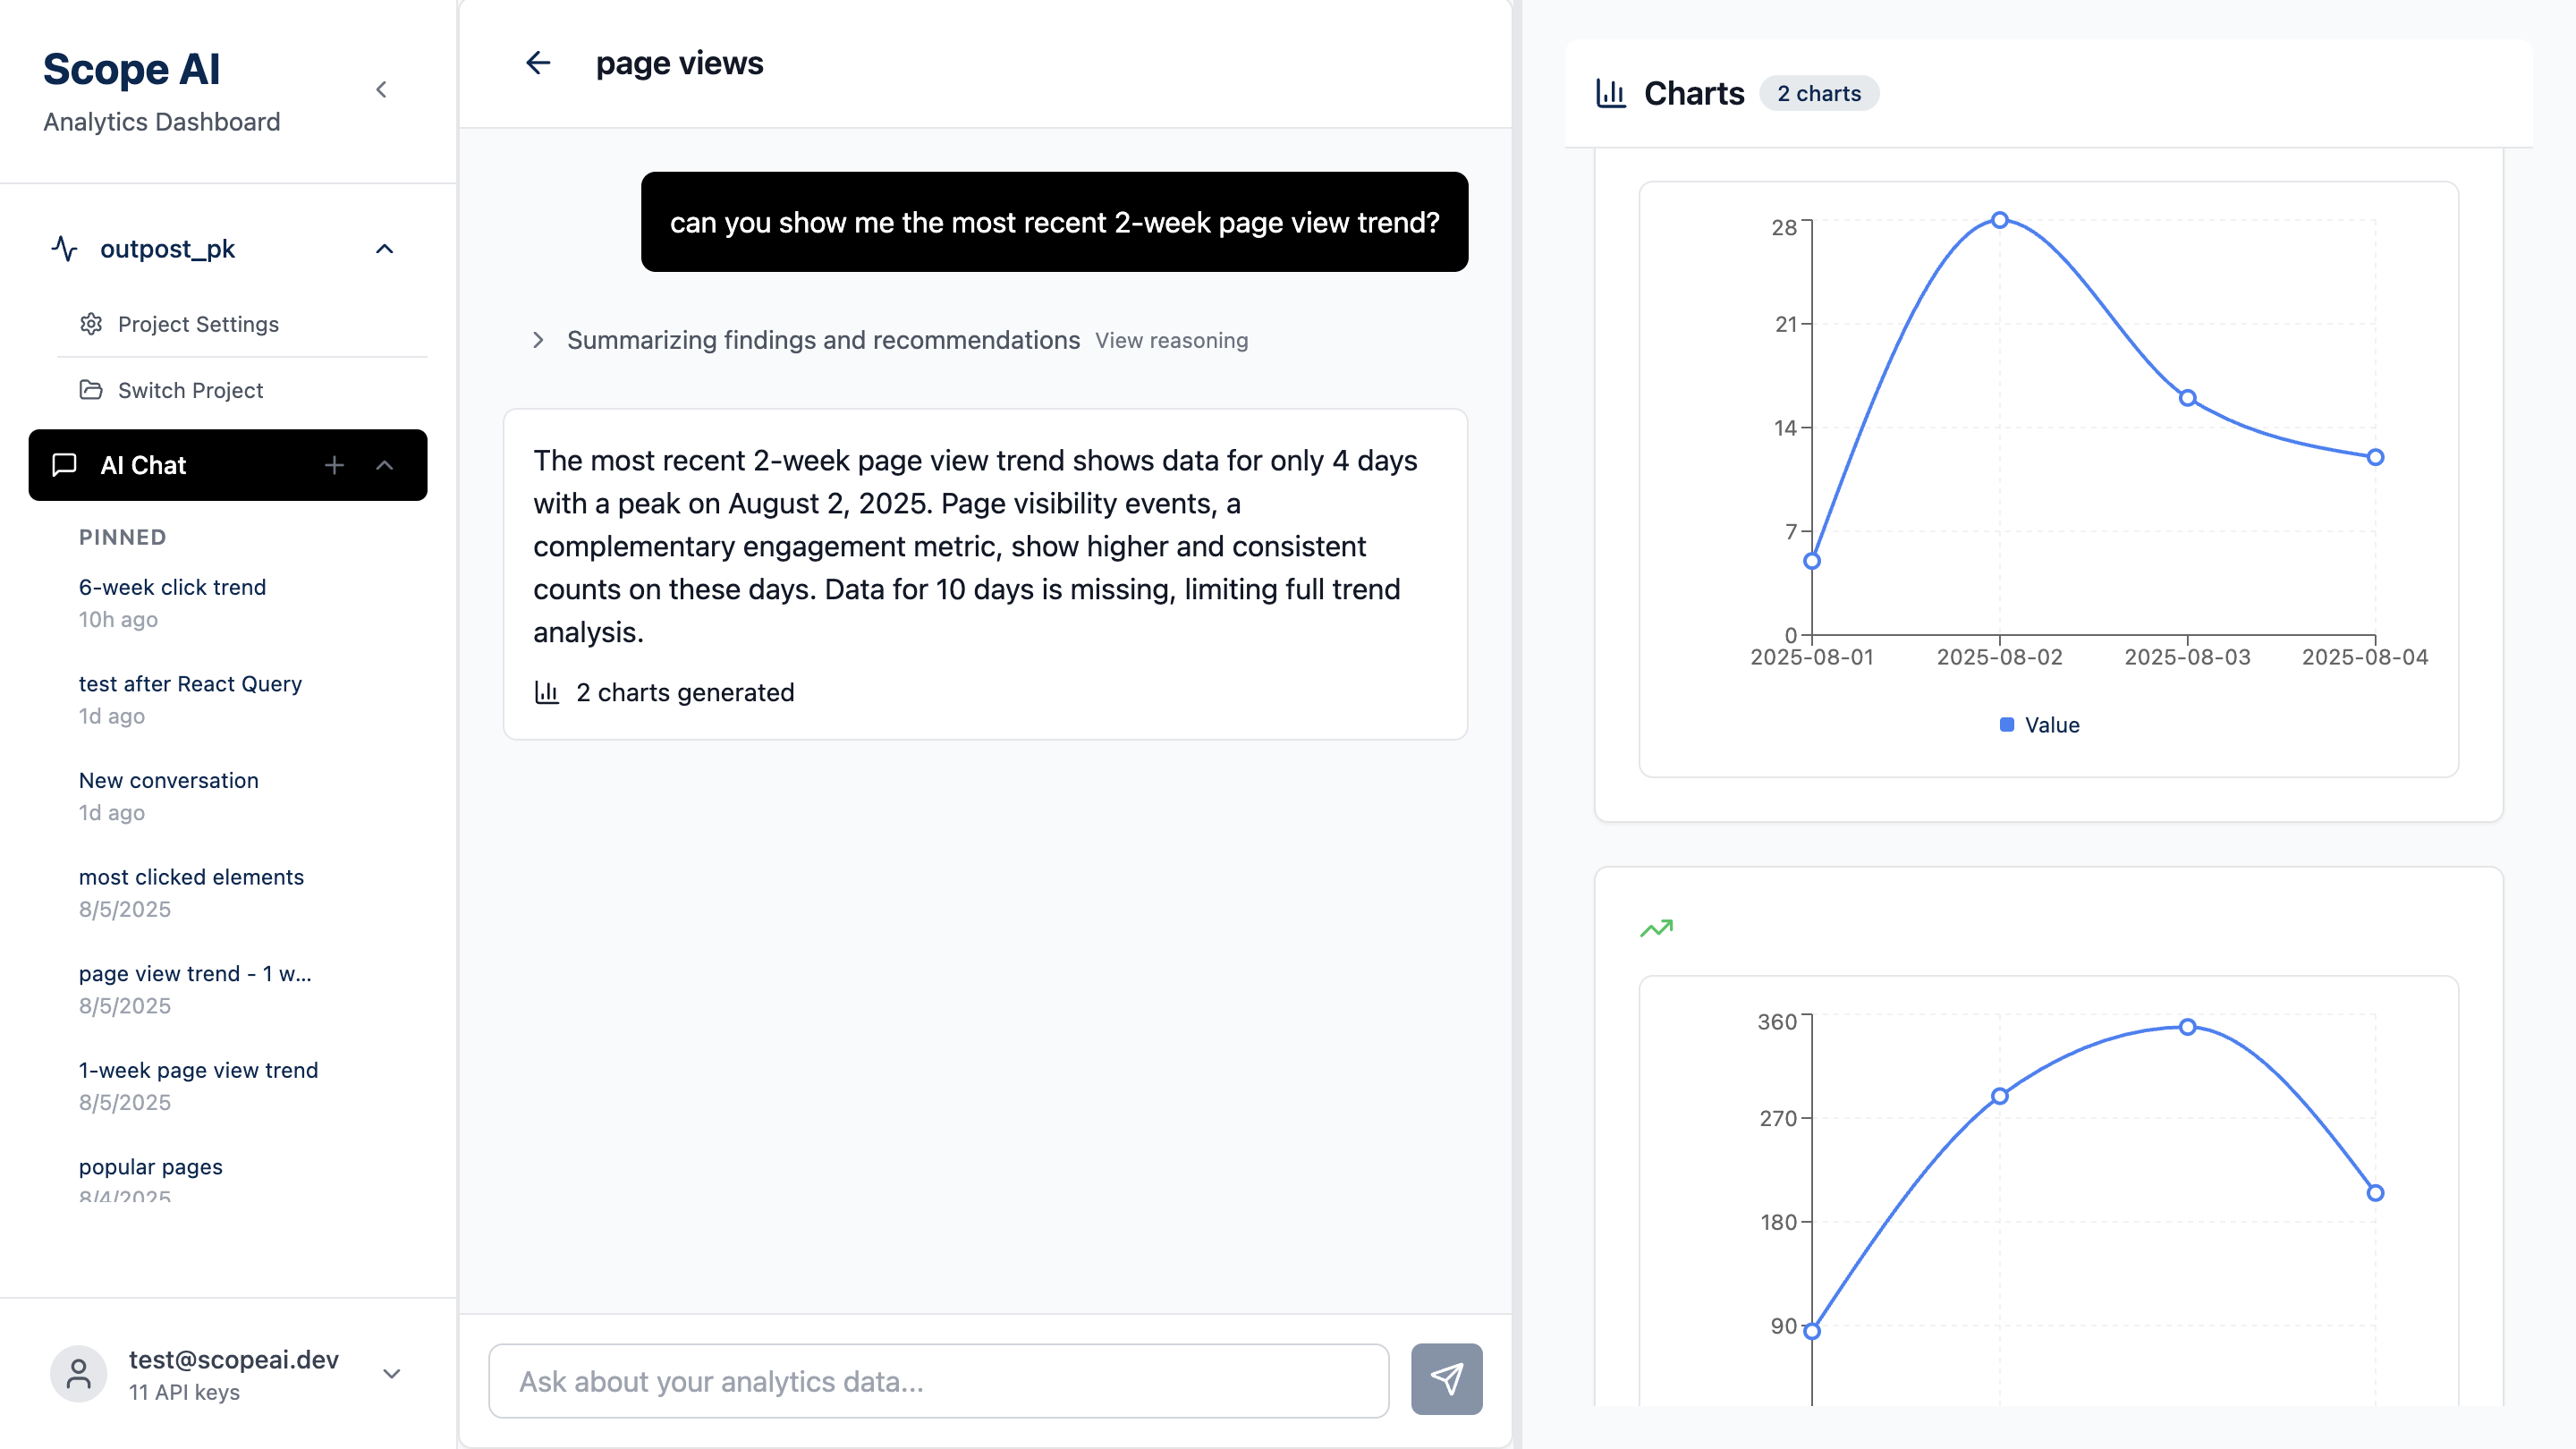Click the Ask about your analytics data field
This screenshot has height=1449, width=2576.
point(938,1381)
